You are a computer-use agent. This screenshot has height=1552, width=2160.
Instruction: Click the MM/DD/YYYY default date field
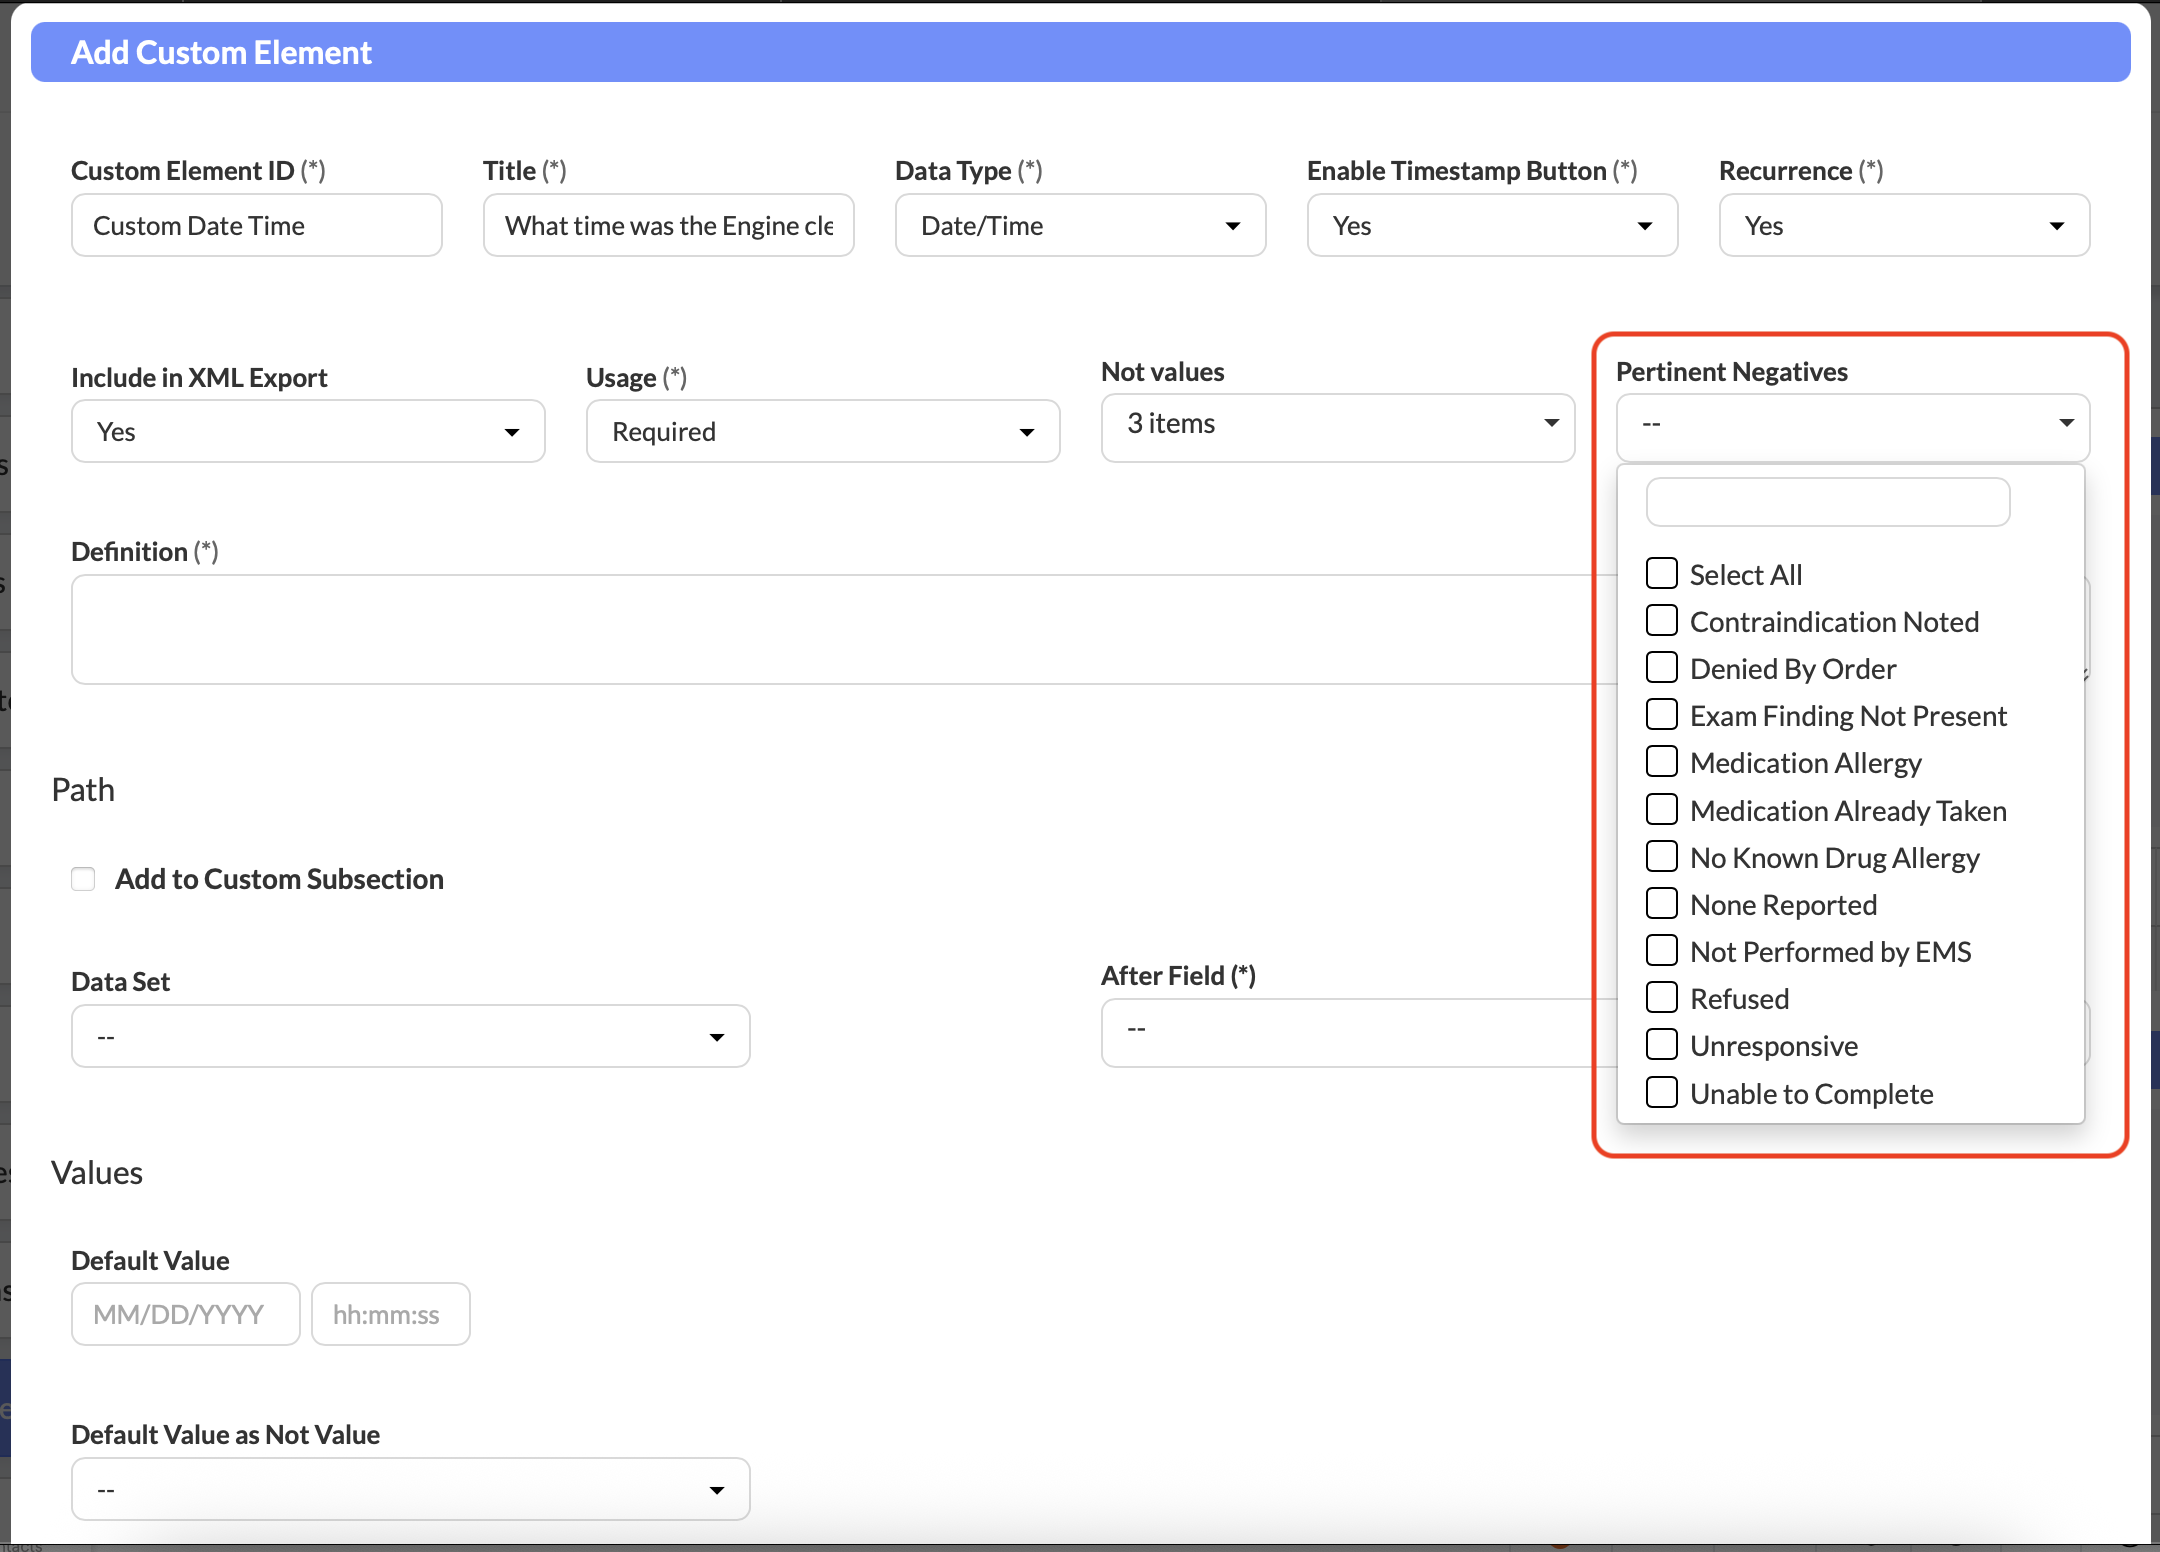pyautogui.click(x=185, y=1315)
